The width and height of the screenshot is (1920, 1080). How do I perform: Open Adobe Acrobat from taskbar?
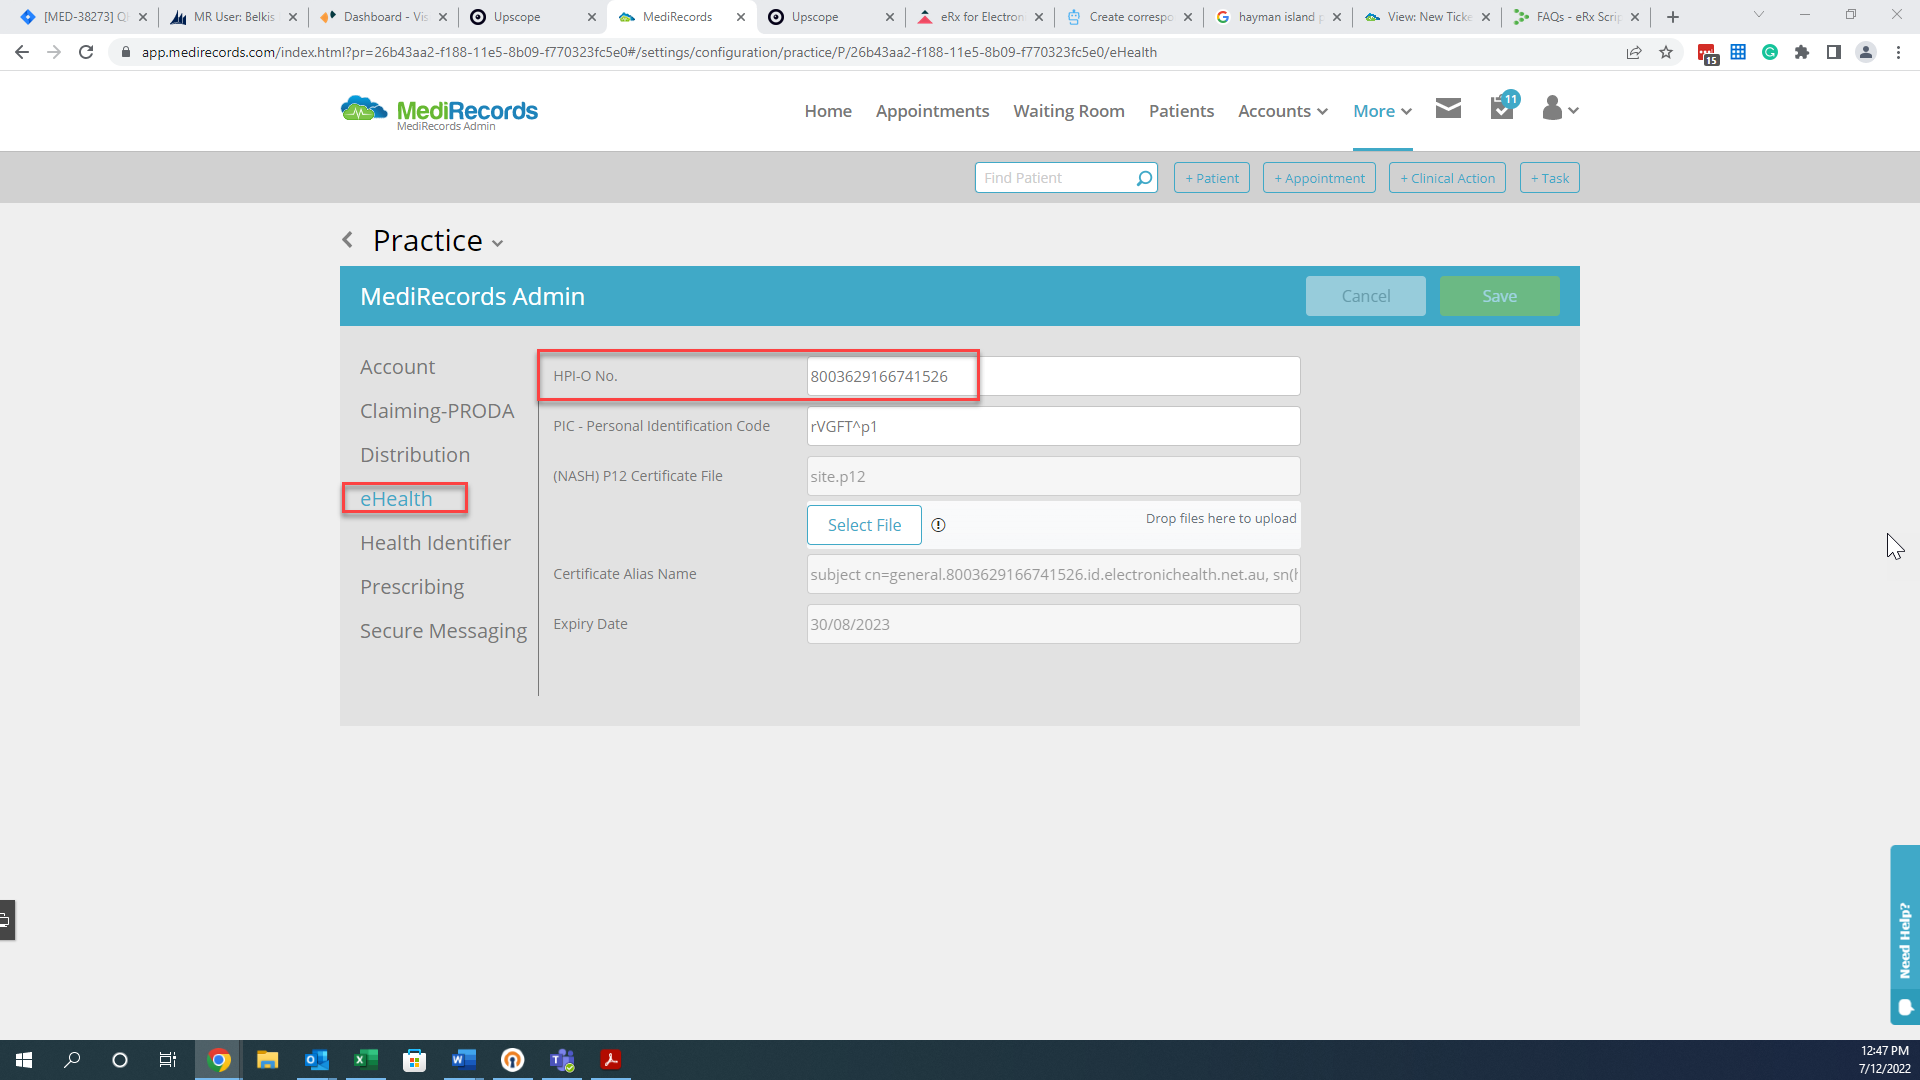point(610,1060)
